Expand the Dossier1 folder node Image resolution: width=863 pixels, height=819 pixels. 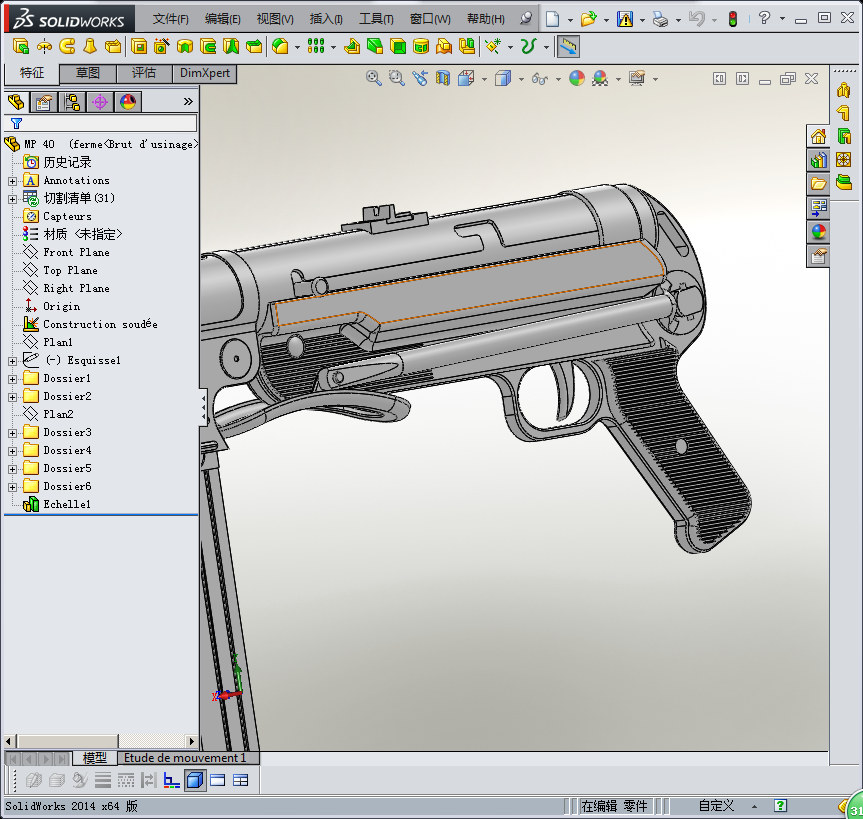click(x=12, y=378)
